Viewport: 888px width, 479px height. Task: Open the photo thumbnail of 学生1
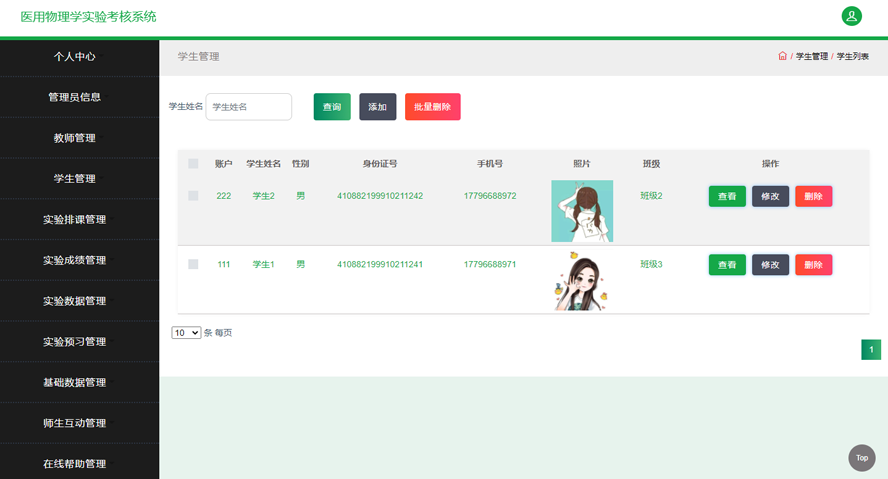click(x=582, y=281)
